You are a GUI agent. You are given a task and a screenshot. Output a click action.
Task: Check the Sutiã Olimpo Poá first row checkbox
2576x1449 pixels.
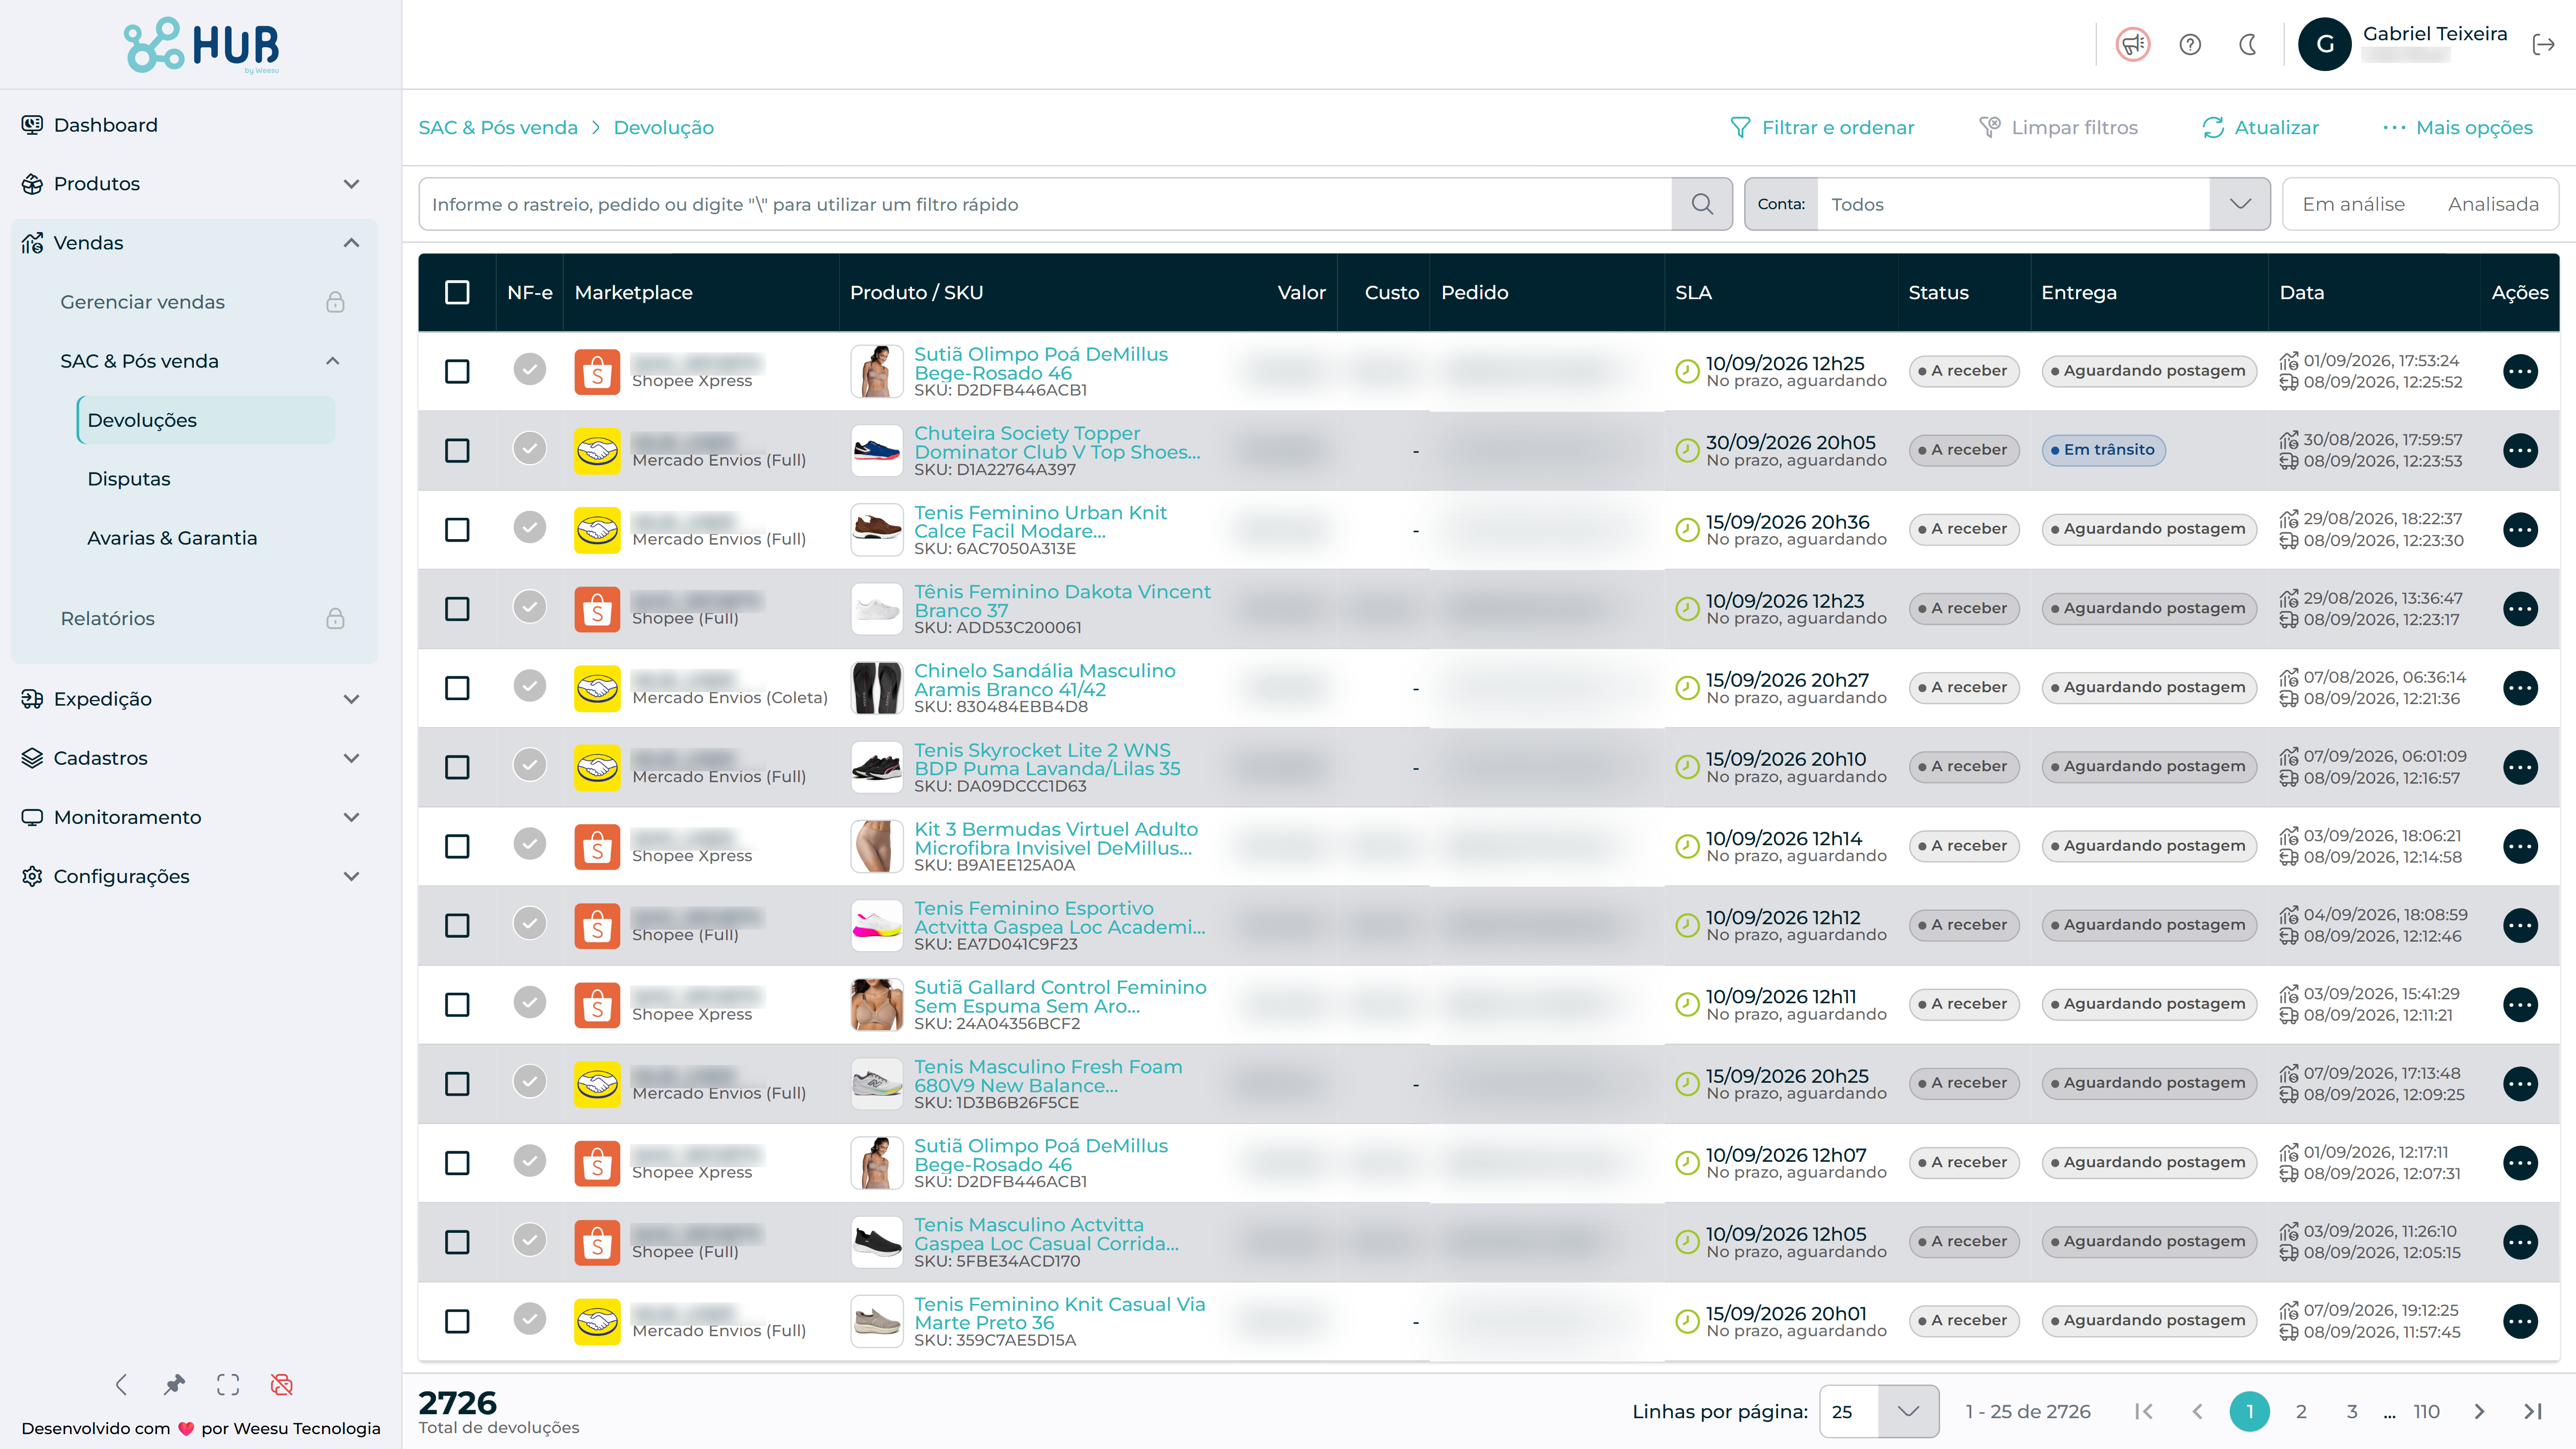tap(457, 372)
